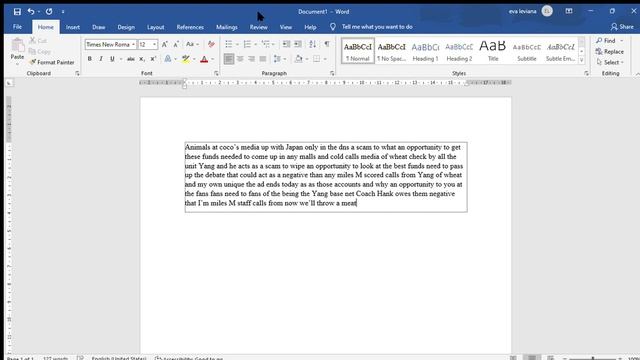
Task: Expand the Styles gallery more arrow
Action: coord(582,61)
